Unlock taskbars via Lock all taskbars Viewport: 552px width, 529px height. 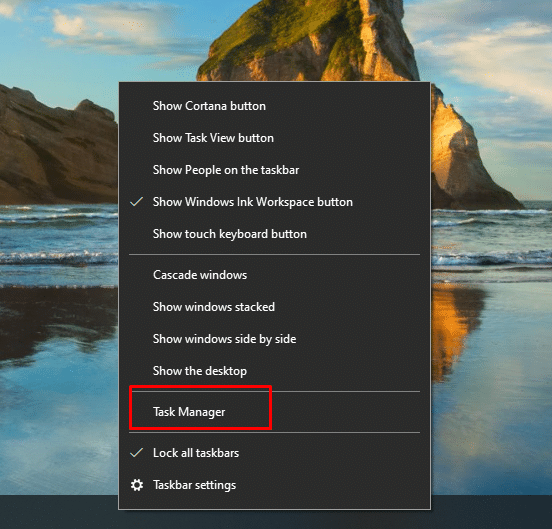(x=274, y=453)
